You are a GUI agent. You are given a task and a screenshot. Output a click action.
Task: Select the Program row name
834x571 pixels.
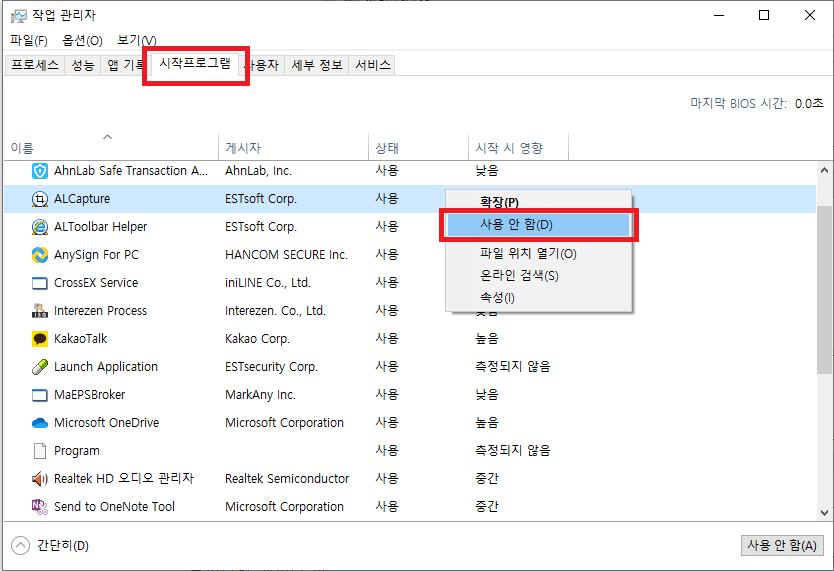point(77,451)
